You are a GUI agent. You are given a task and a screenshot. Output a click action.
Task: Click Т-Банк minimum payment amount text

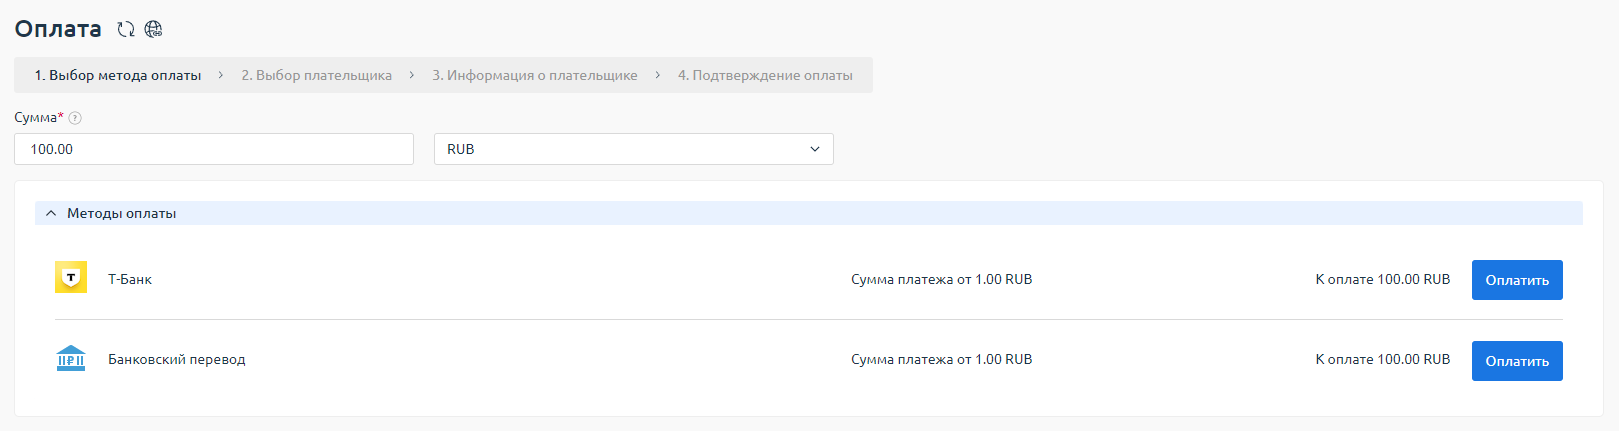[941, 279]
